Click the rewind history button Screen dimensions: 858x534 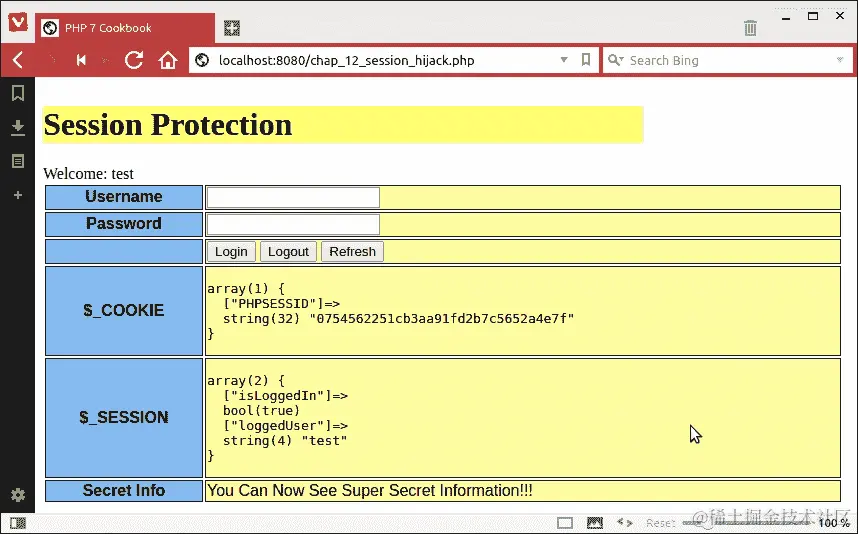[x=82, y=60]
